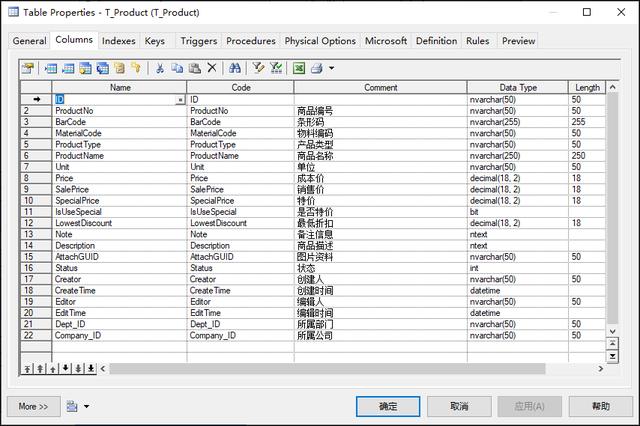This screenshot has width=640, height=426.
Task: Click the Delete X icon
Action: pyautogui.click(x=212, y=68)
